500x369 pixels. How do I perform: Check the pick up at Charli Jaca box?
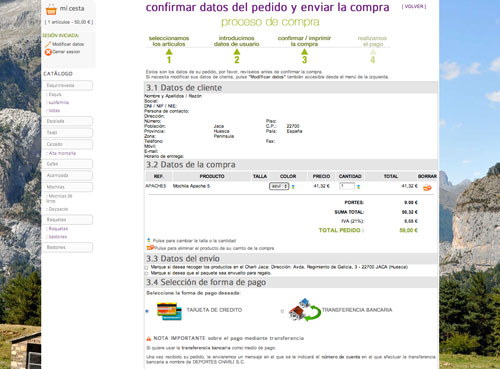pyautogui.click(x=146, y=268)
